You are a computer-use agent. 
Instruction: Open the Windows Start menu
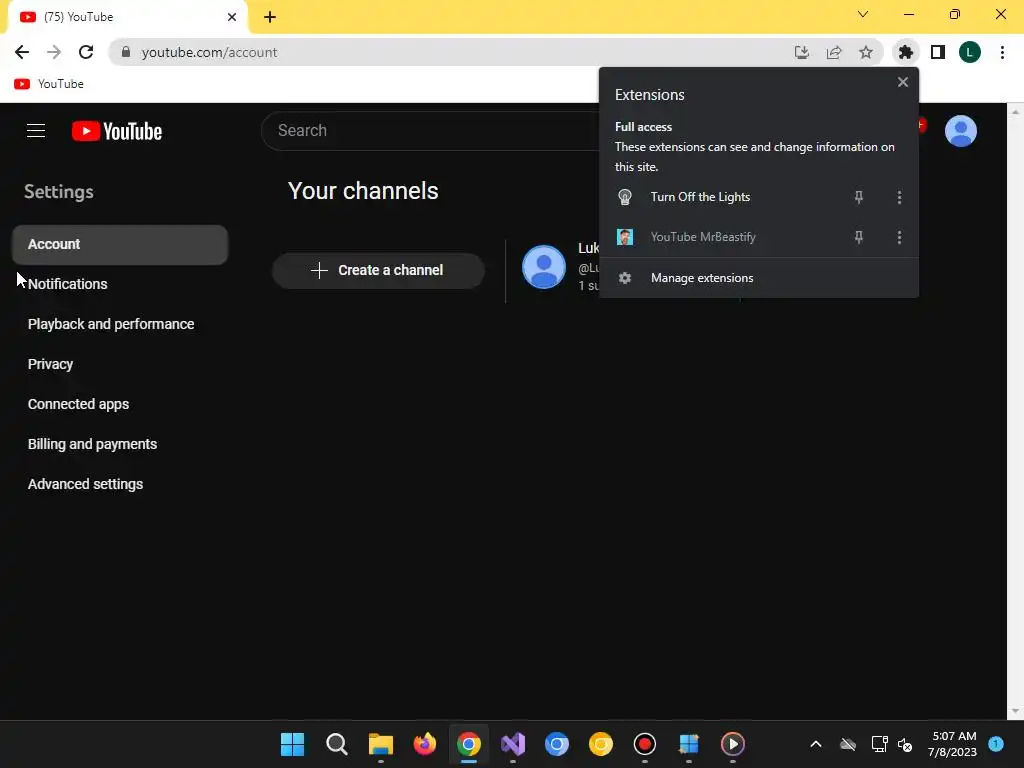pos(293,744)
